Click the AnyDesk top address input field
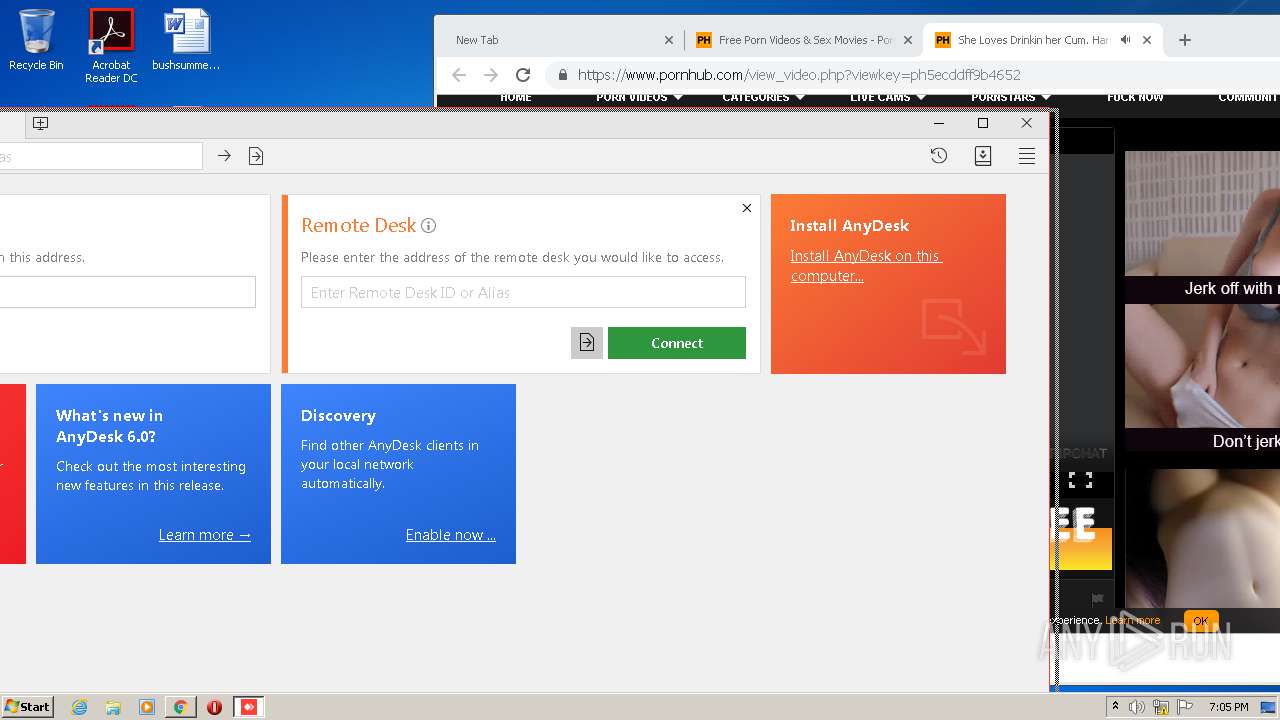Screen dimensions: 1280x720 click(x=100, y=156)
